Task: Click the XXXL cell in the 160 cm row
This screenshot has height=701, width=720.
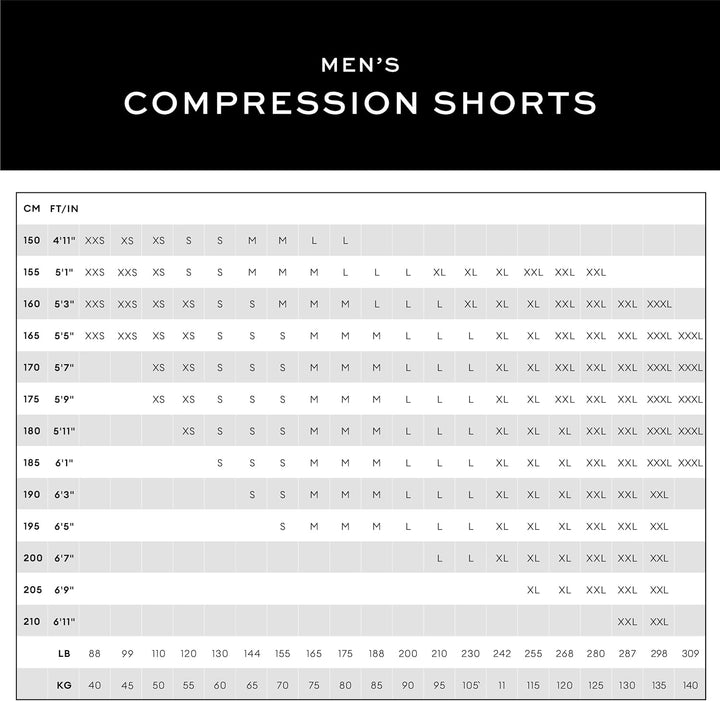Action: tap(659, 304)
